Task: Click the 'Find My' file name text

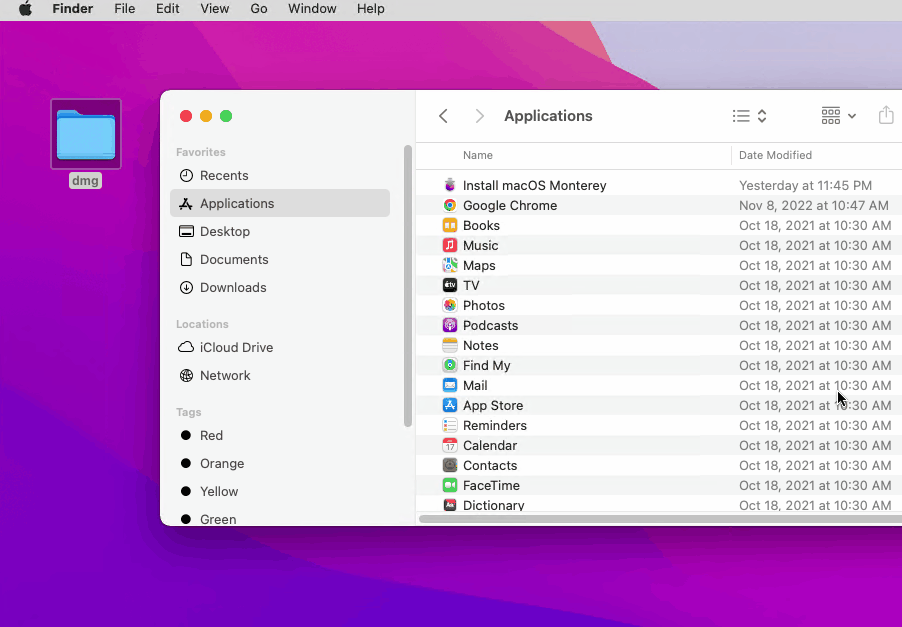Action: point(487,365)
